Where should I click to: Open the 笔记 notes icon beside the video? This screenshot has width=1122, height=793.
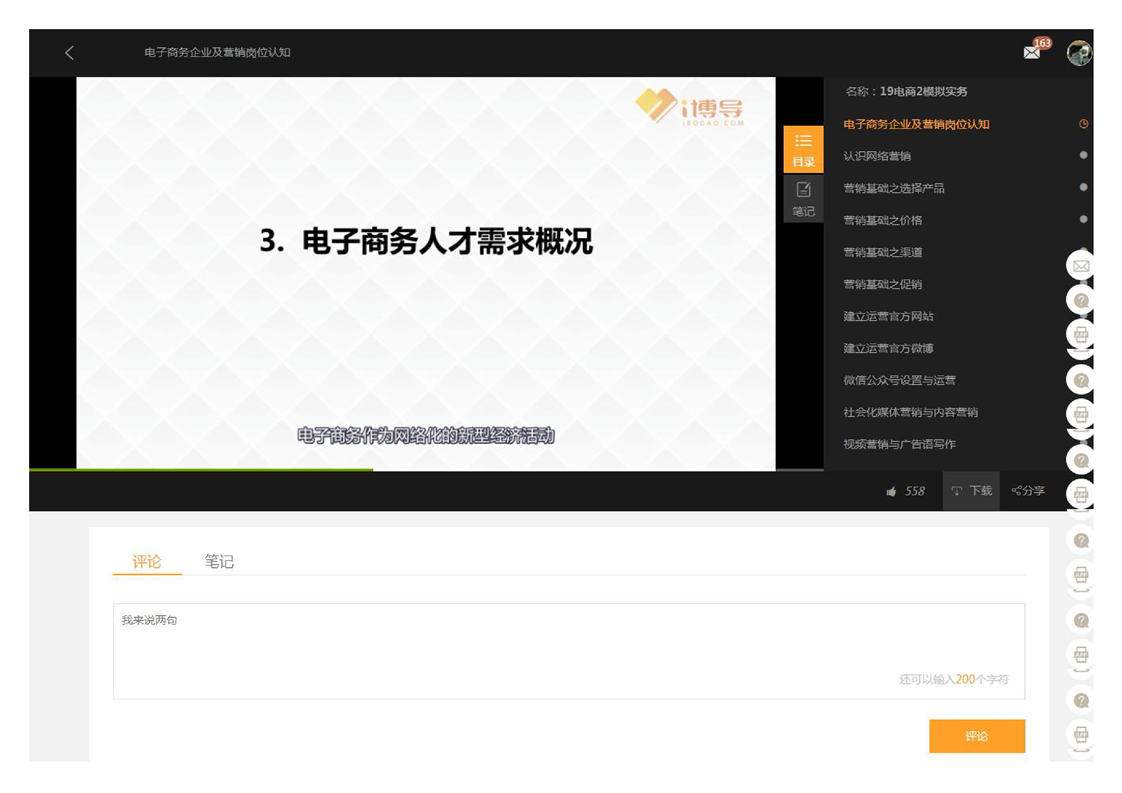tap(803, 198)
